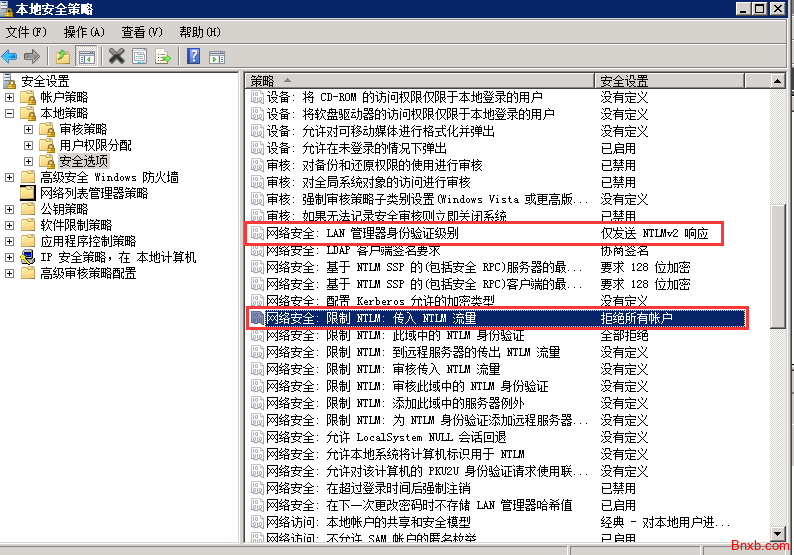Viewport: 794px width, 555px height.
Task: Click the export list toolbar icon
Action: [163, 56]
